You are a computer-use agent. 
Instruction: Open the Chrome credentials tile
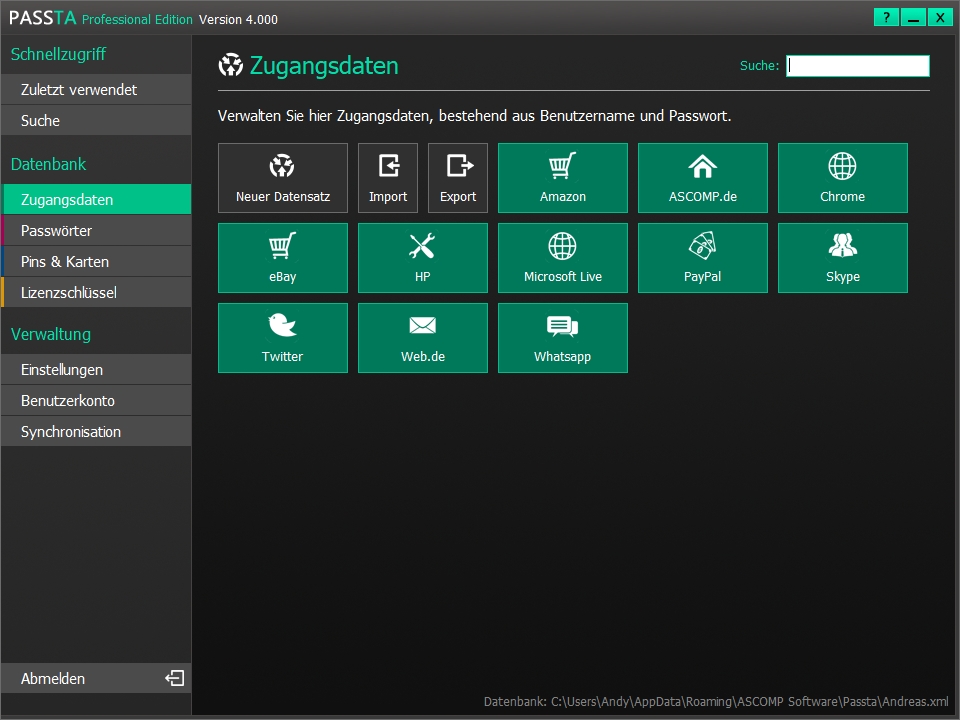pyautogui.click(x=843, y=178)
